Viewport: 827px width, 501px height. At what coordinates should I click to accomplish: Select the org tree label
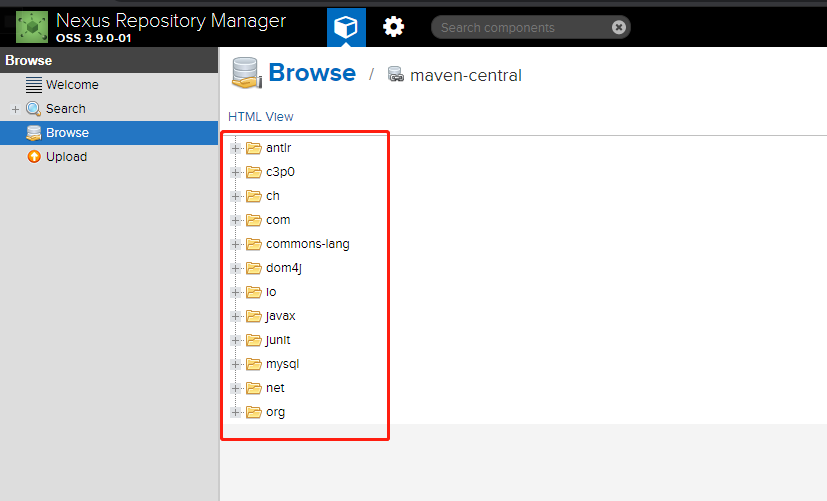pos(275,412)
